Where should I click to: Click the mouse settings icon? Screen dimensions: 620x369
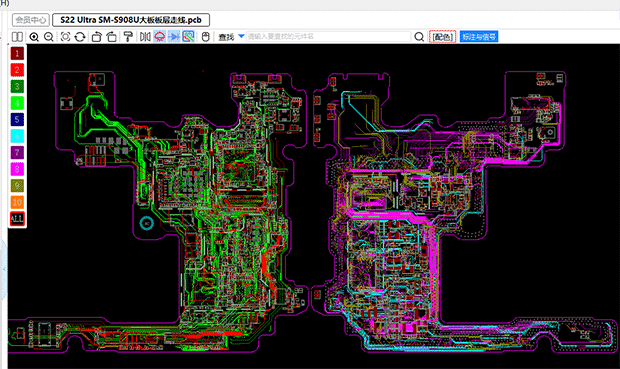coord(205,37)
